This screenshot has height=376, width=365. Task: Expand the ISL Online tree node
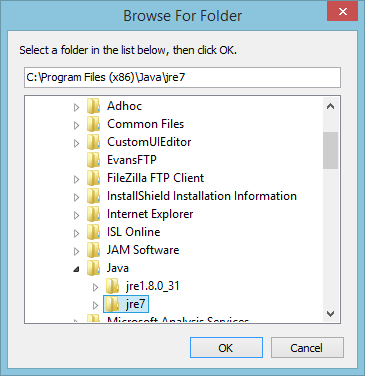76,233
